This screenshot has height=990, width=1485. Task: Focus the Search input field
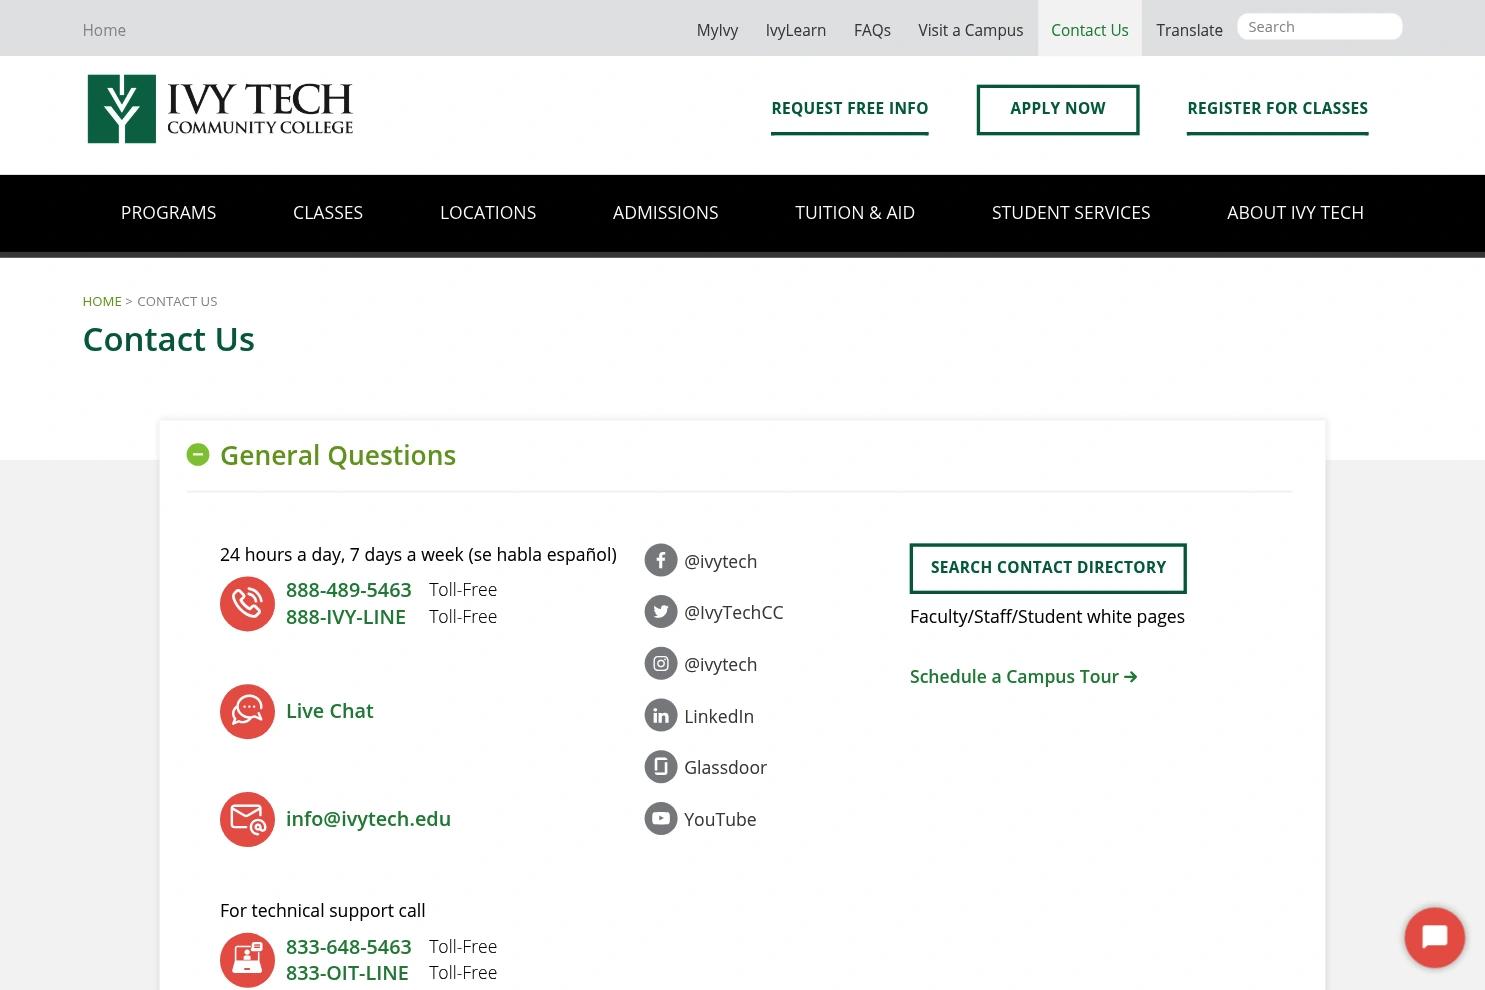(1320, 27)
